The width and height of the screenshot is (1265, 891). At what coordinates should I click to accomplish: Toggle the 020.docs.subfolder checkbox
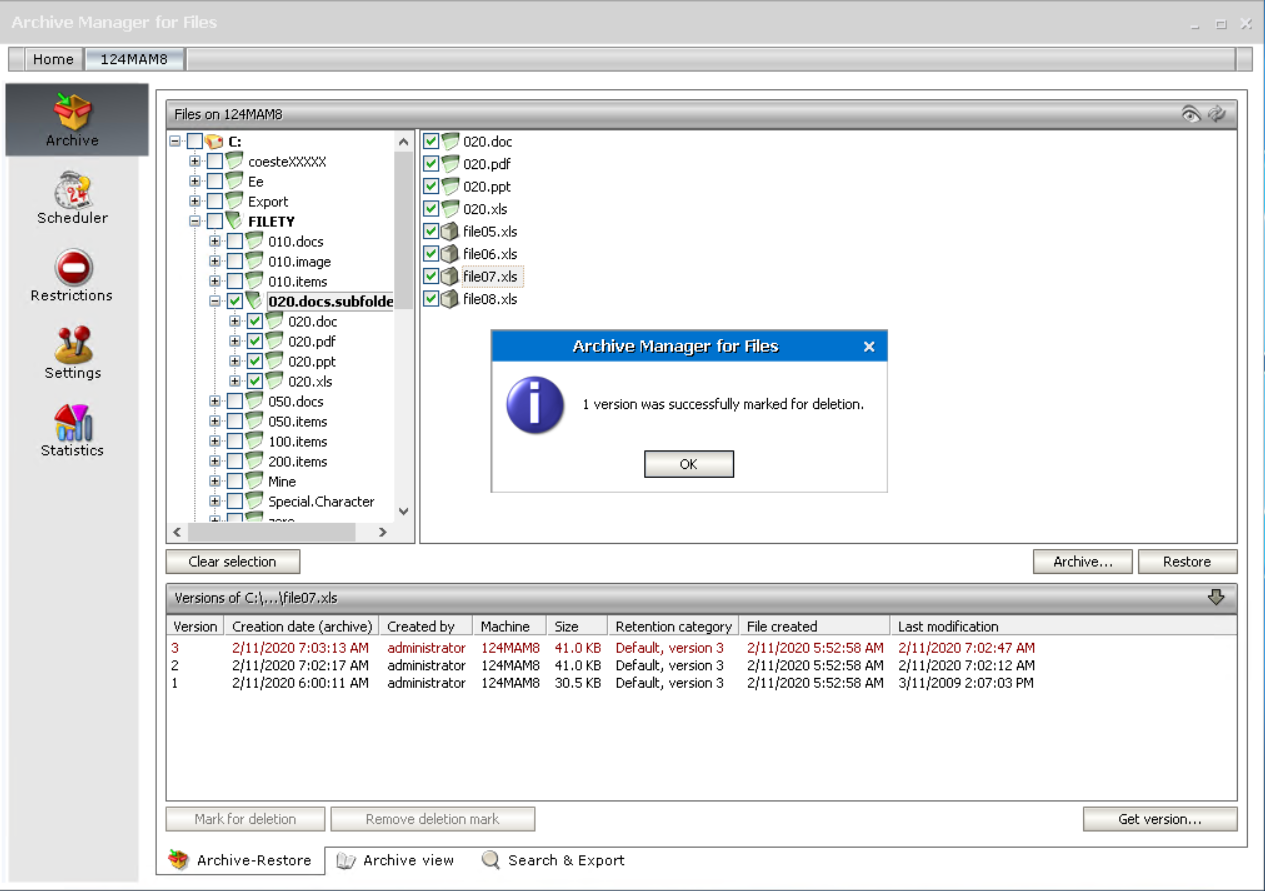point(234,301)
